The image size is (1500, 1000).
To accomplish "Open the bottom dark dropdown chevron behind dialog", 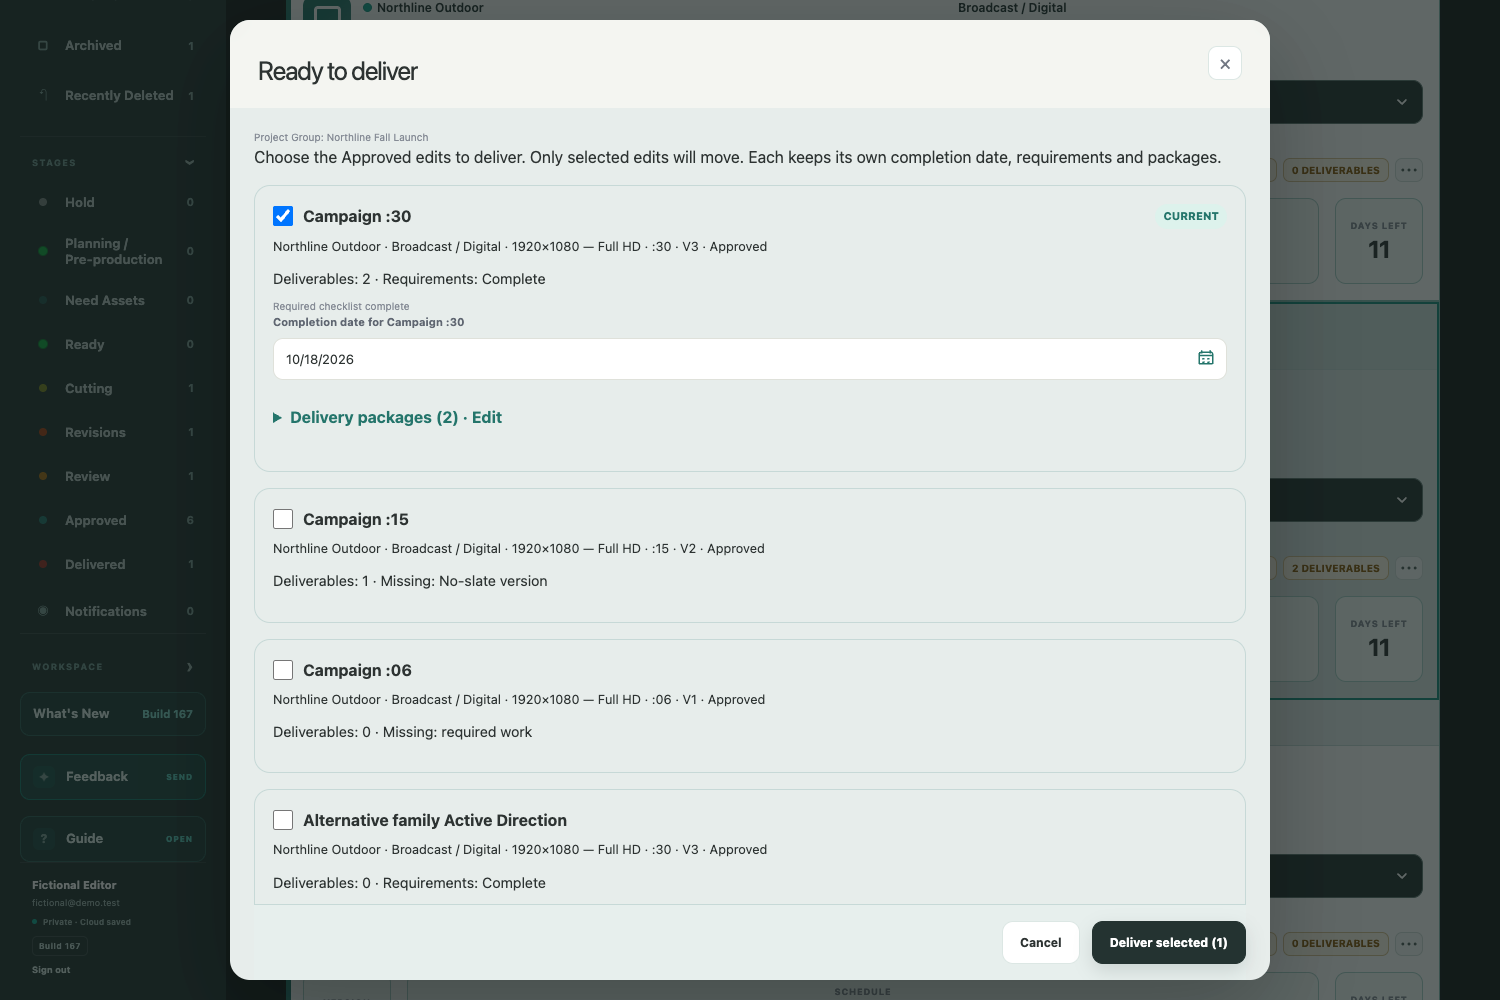I will [x=1402, y=876].
